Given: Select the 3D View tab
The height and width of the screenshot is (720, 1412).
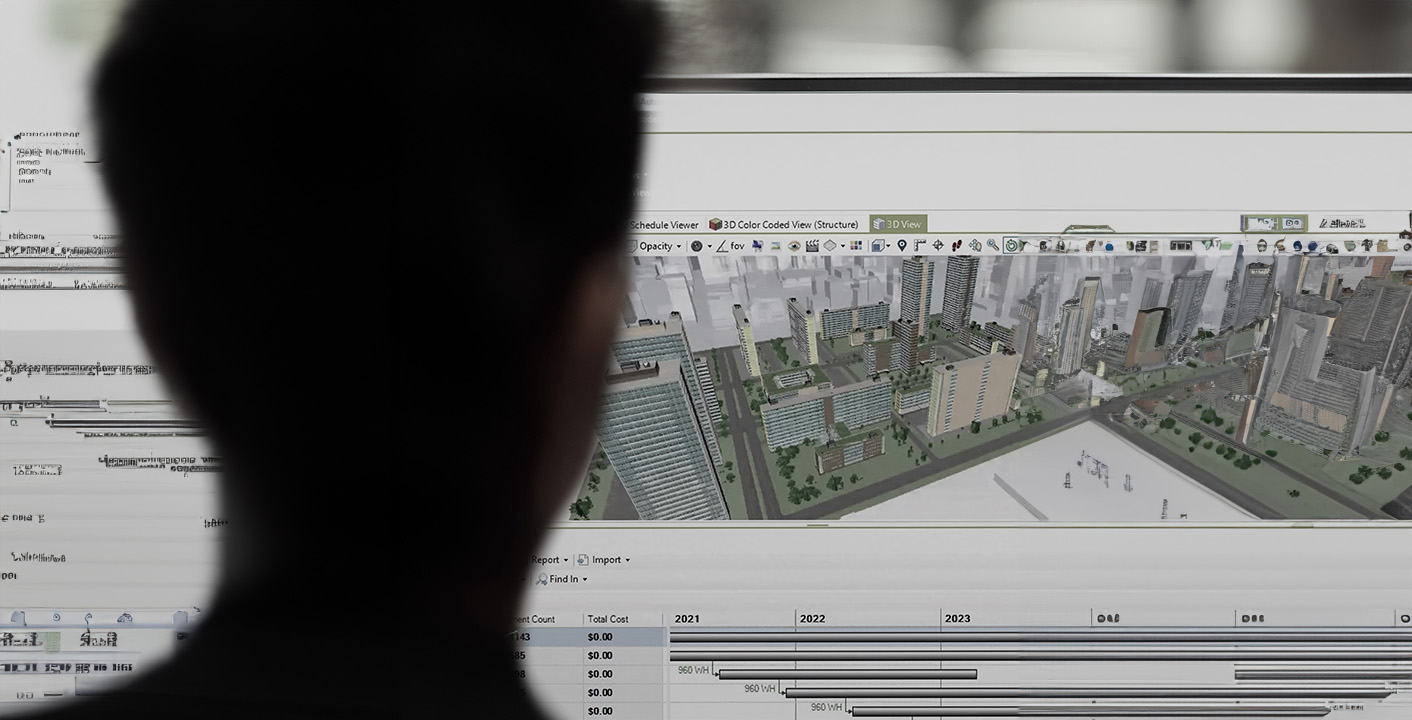Looking at the screenshot, I should [x=897, y=224].
